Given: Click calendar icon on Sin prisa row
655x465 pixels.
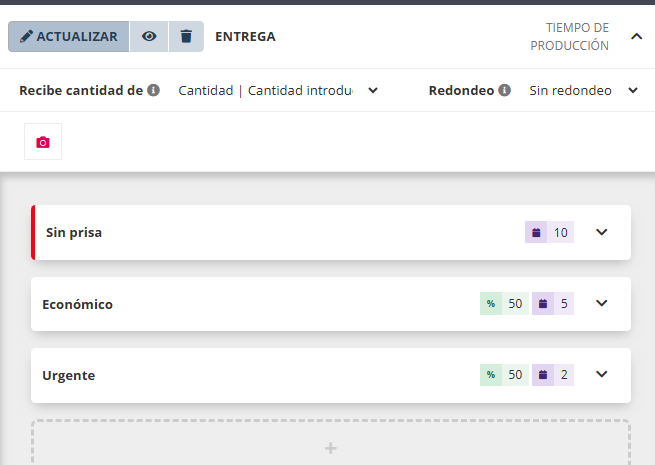Looking at the screenshot, I should click(x=536, y=233).
